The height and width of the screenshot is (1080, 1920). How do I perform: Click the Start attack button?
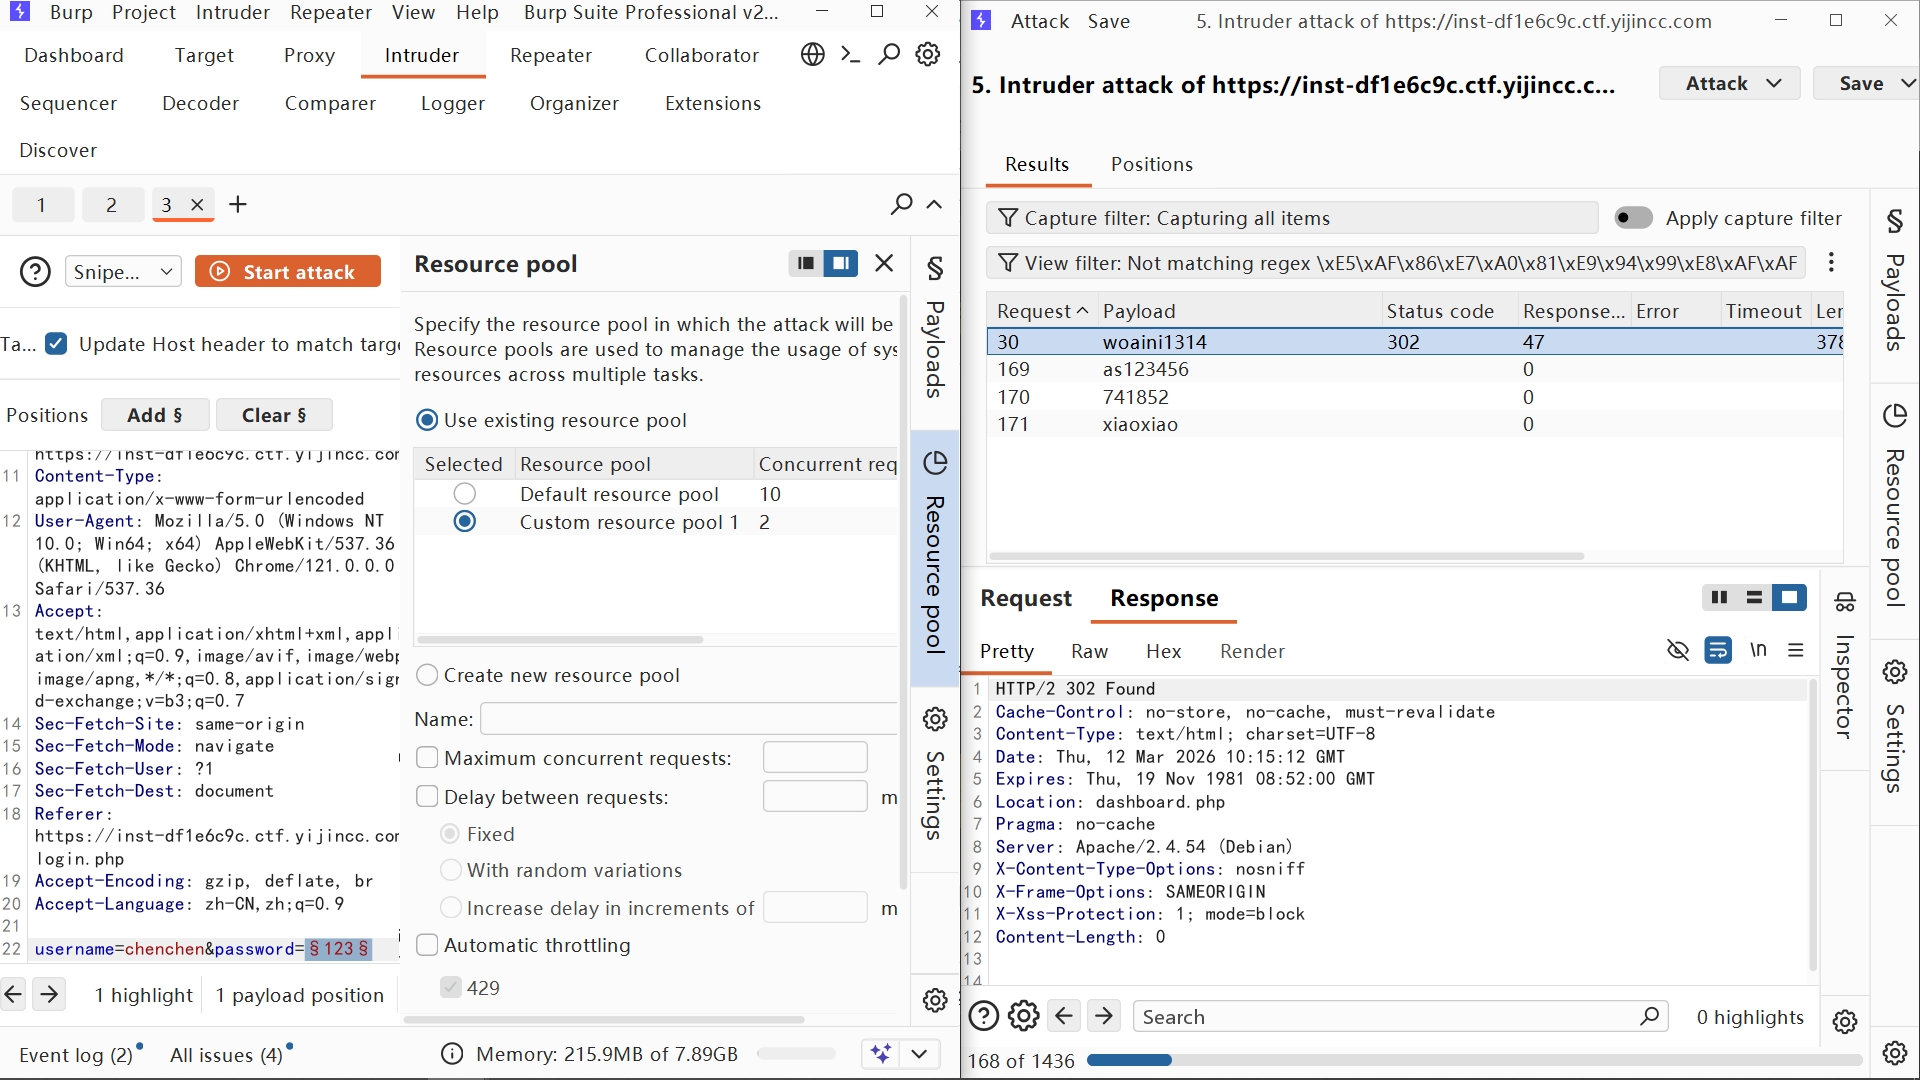287,272
